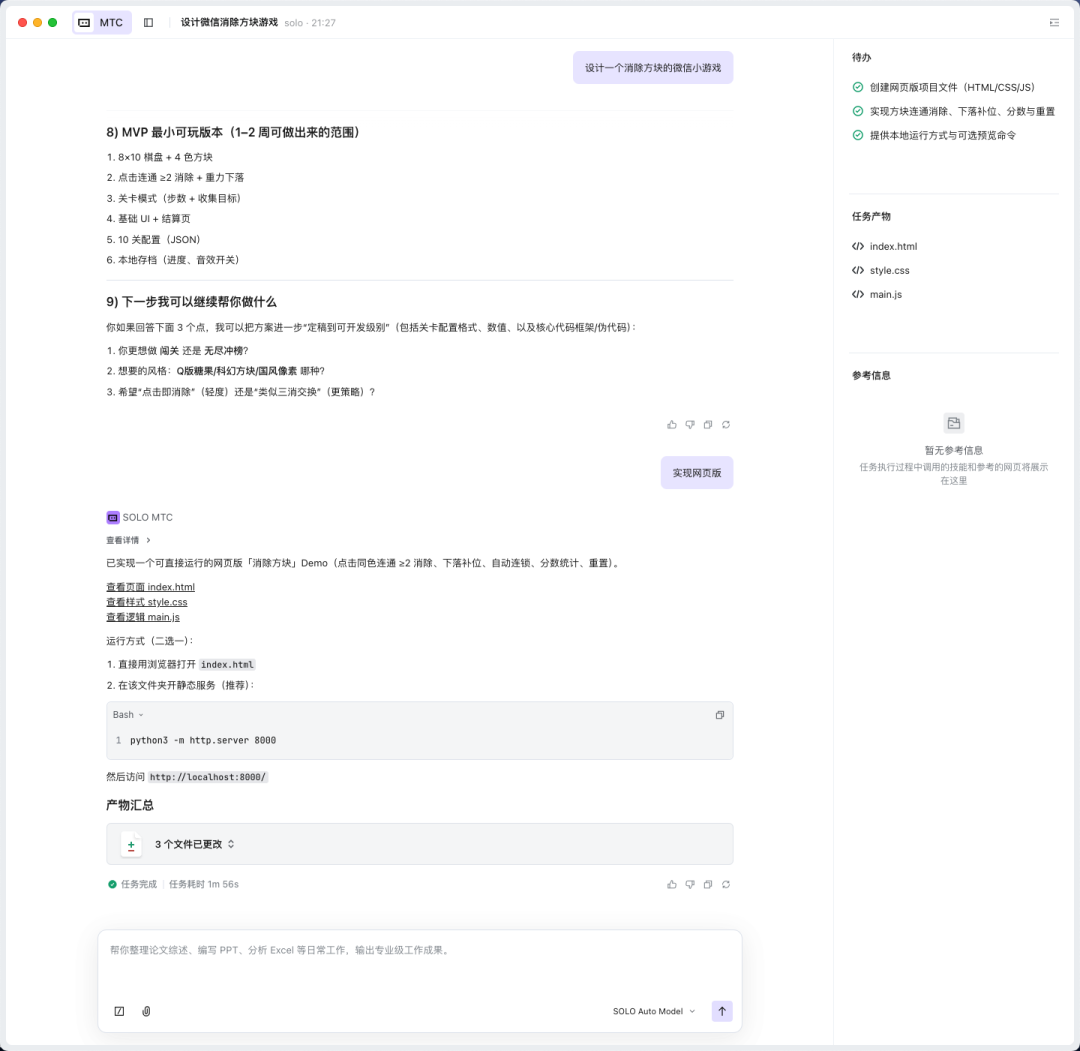This screenshot has width=1080, height=1051.
Task: Click the 参考信息 section heading
Action: pyautogui.click(x=871, y=375)
